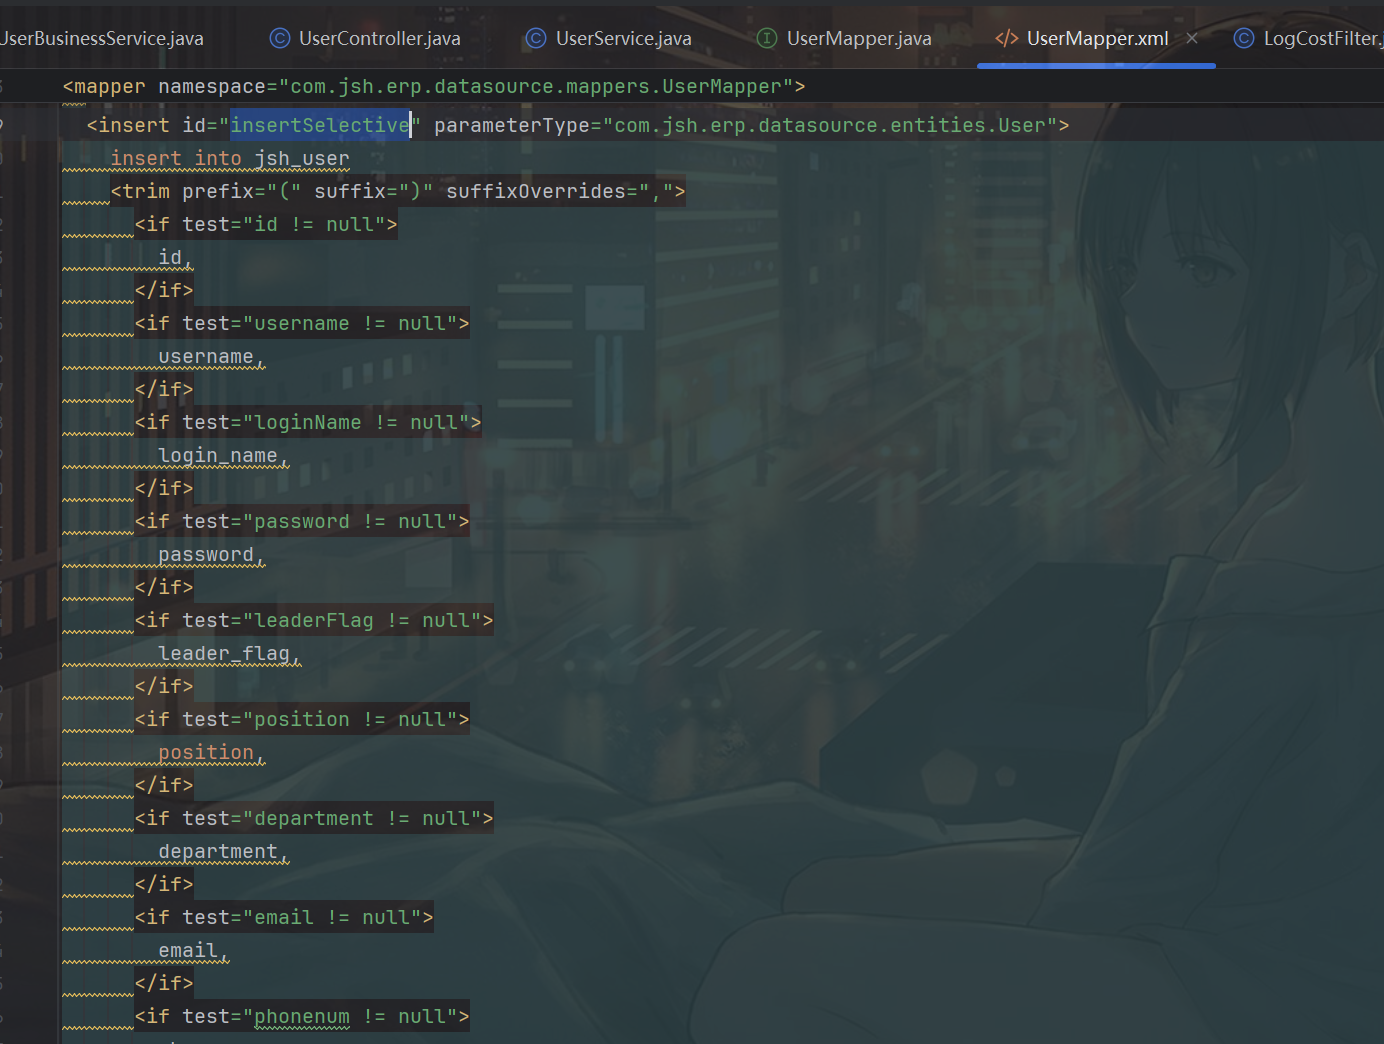Click the class icon on UserService.java tab
This screenshot has width=1384, height=1044.
pyautogui.click(x=536, y=38)
